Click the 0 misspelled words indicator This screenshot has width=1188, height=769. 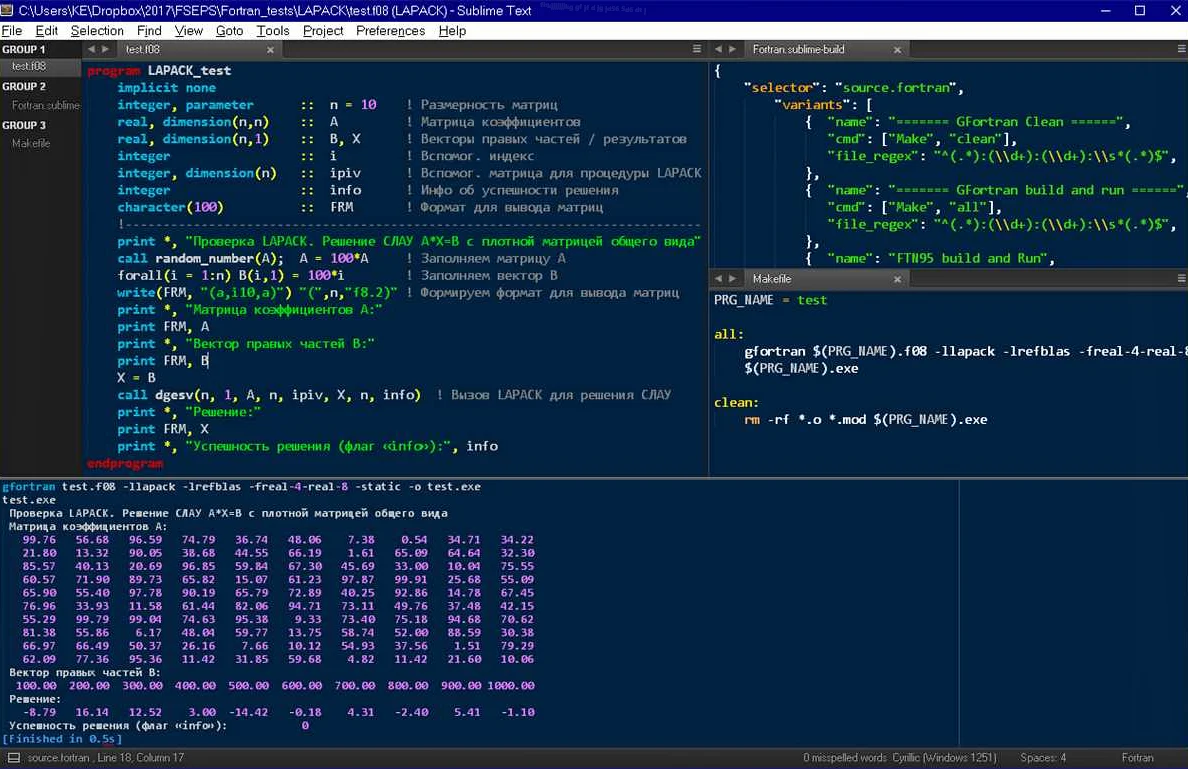coord(847,758)
